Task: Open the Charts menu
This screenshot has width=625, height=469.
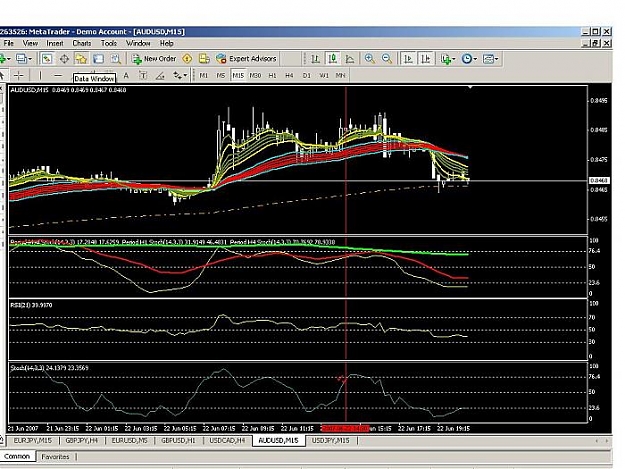Action: click(x=82, y=43)
